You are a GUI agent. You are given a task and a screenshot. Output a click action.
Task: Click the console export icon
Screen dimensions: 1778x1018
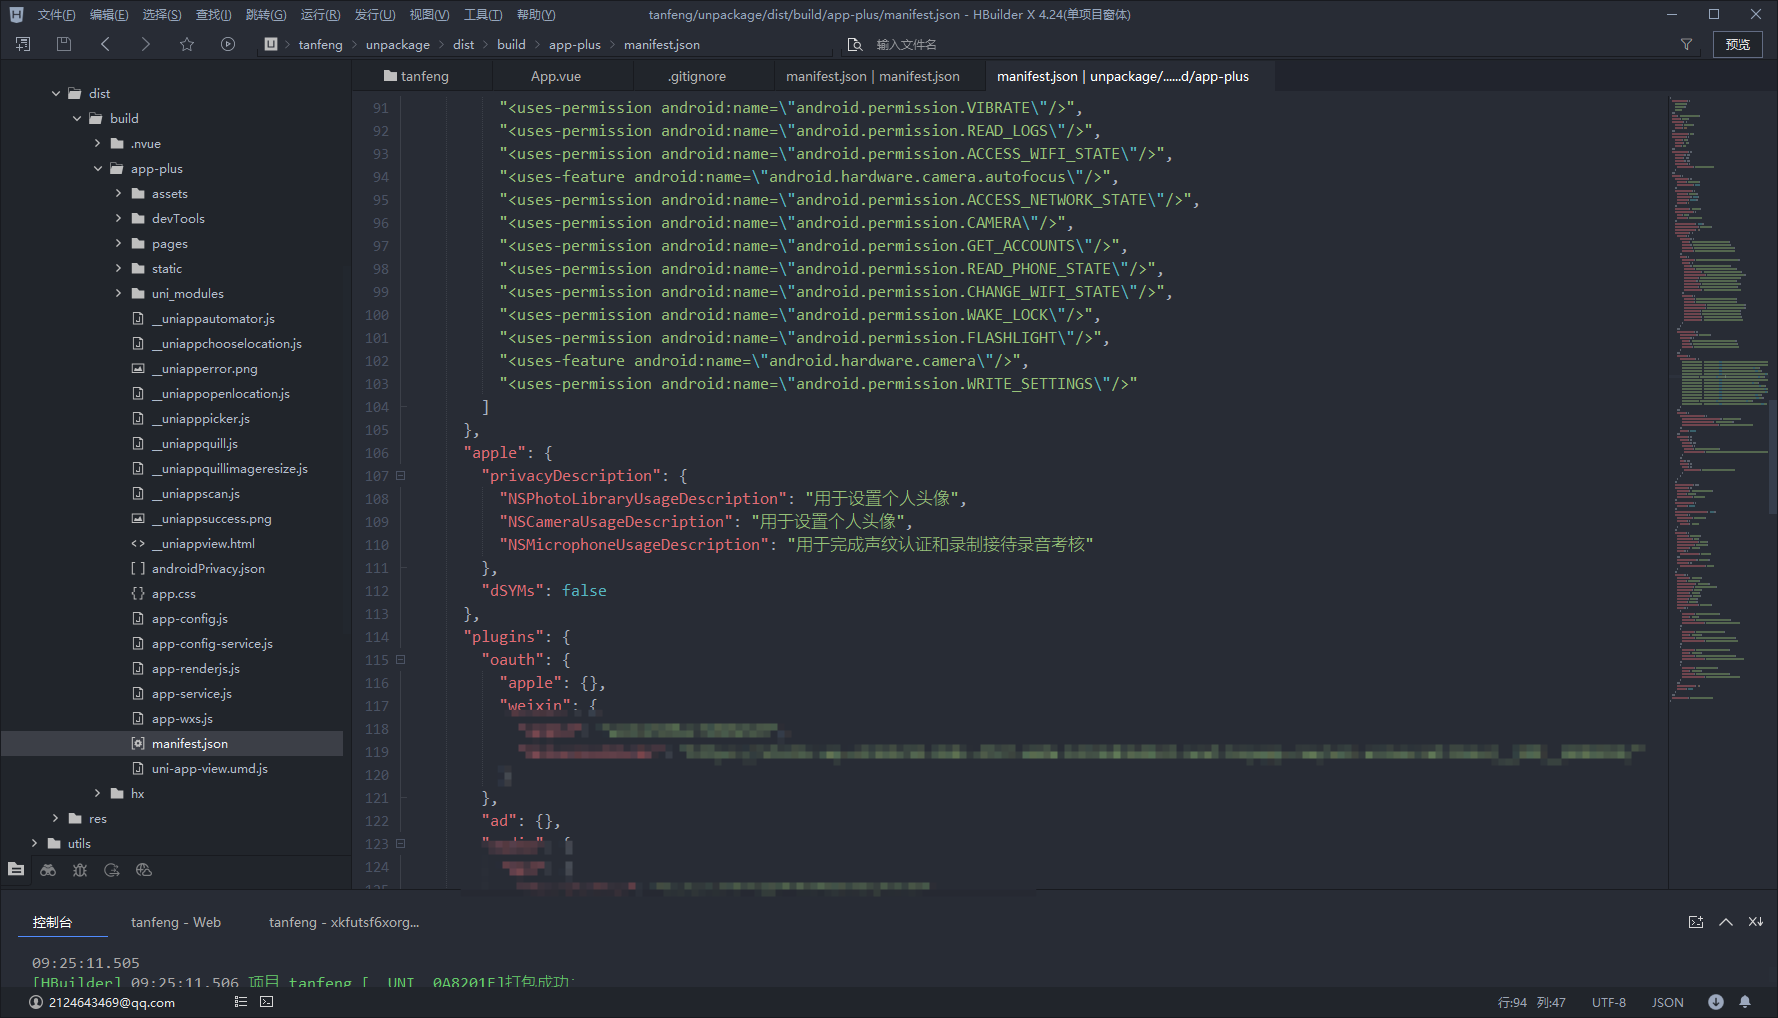pyautogui.click(x=1696, y=922)
